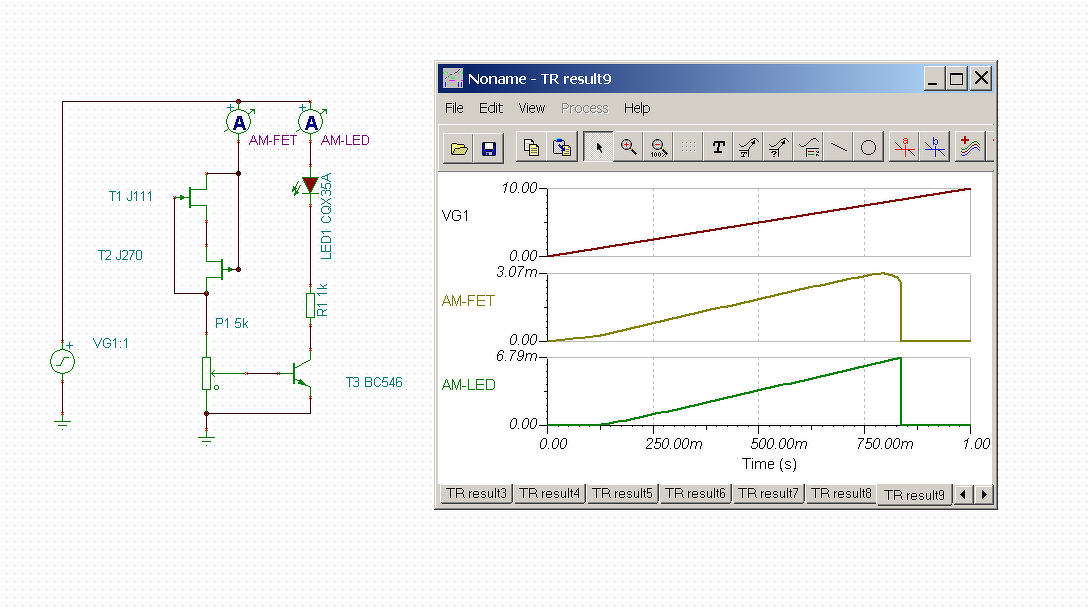This screenshot has width=1090, height=612.
Task: Switch to the TR result3 tab
Action: click(476, 494)
